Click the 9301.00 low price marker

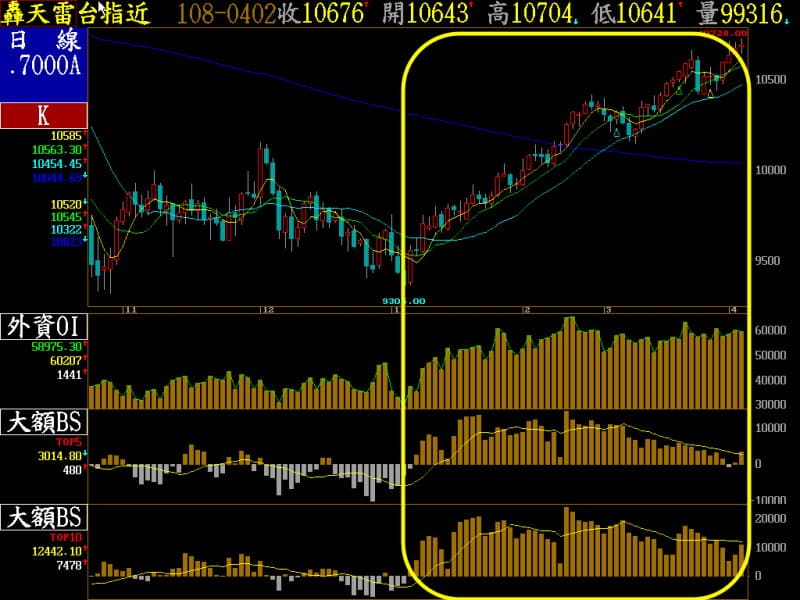pos(404,300)
